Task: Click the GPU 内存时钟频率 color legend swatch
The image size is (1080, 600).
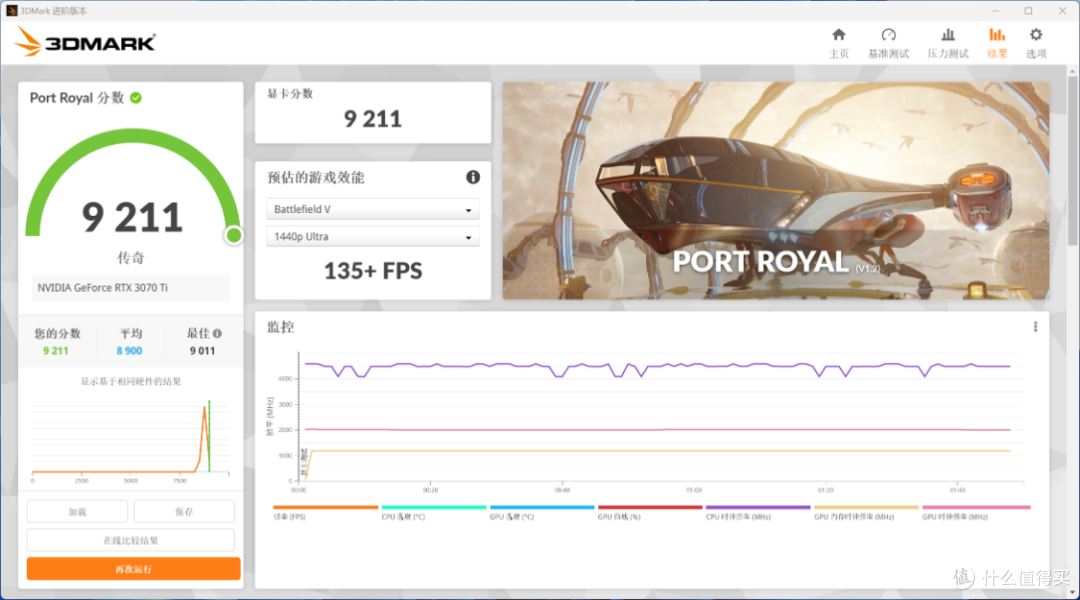Action: coord(866,508)
